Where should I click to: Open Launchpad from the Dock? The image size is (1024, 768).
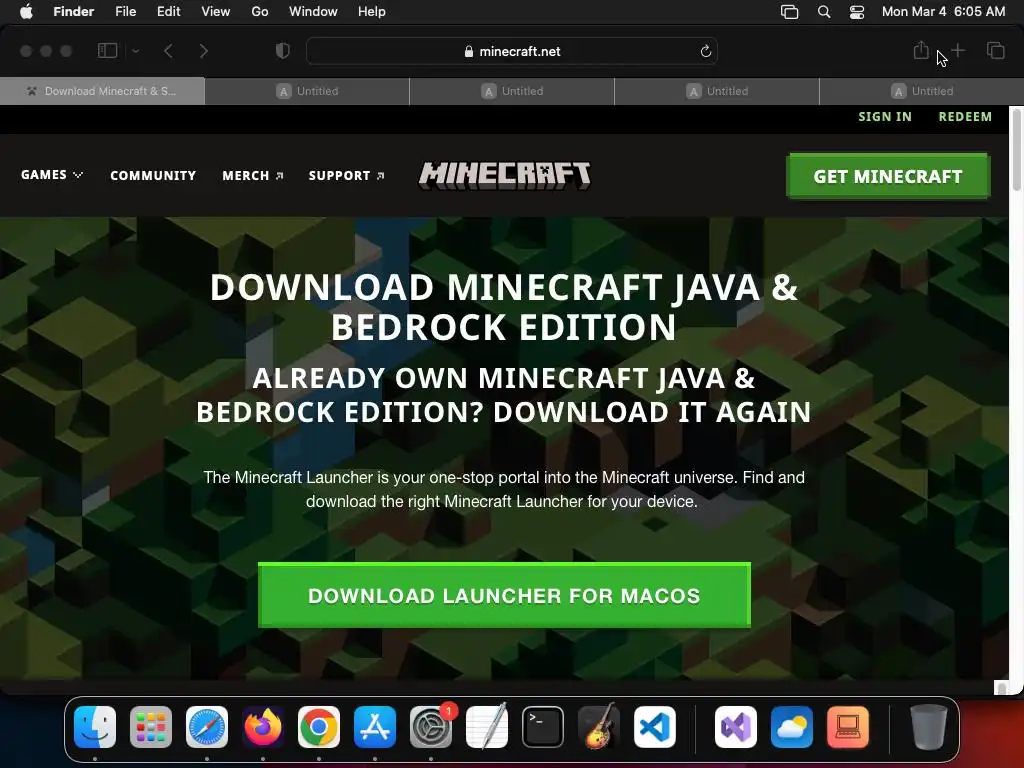pos(151,727)
